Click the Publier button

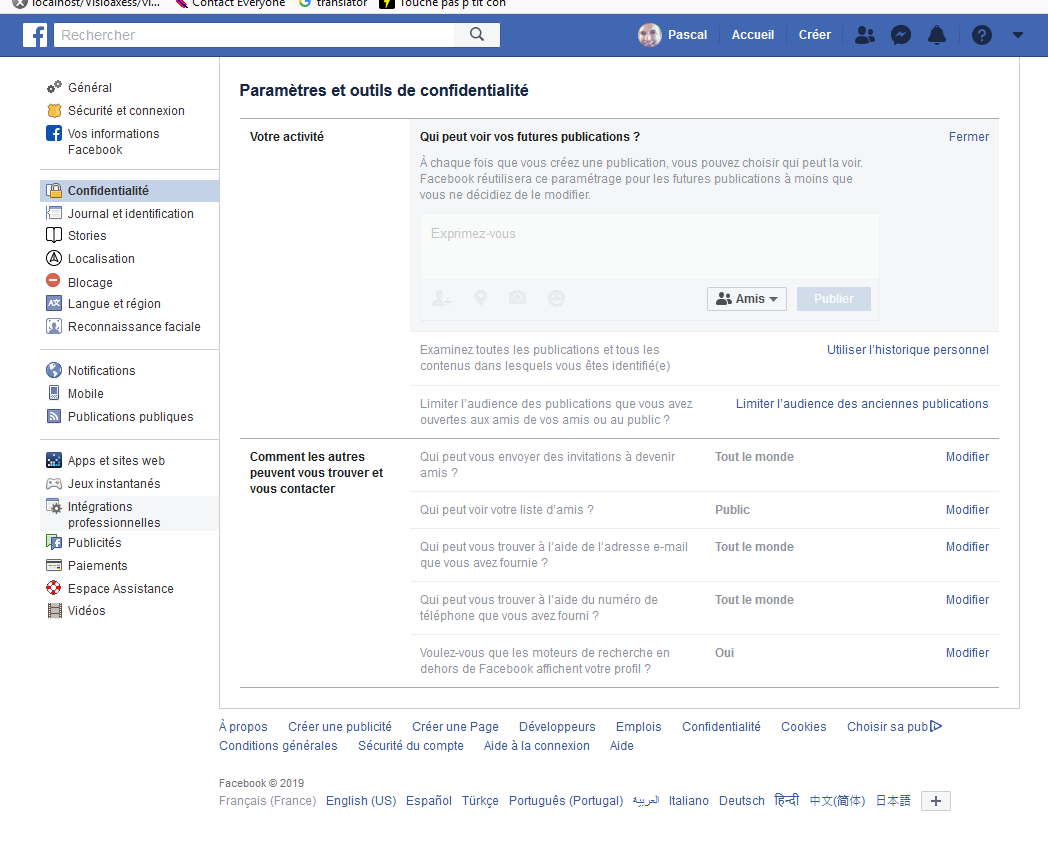(833, 299)
